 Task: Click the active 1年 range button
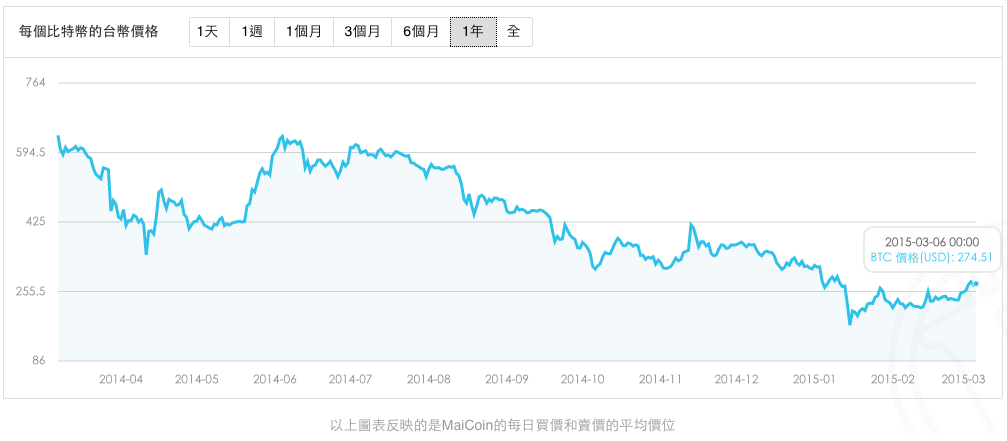(473, 32)
